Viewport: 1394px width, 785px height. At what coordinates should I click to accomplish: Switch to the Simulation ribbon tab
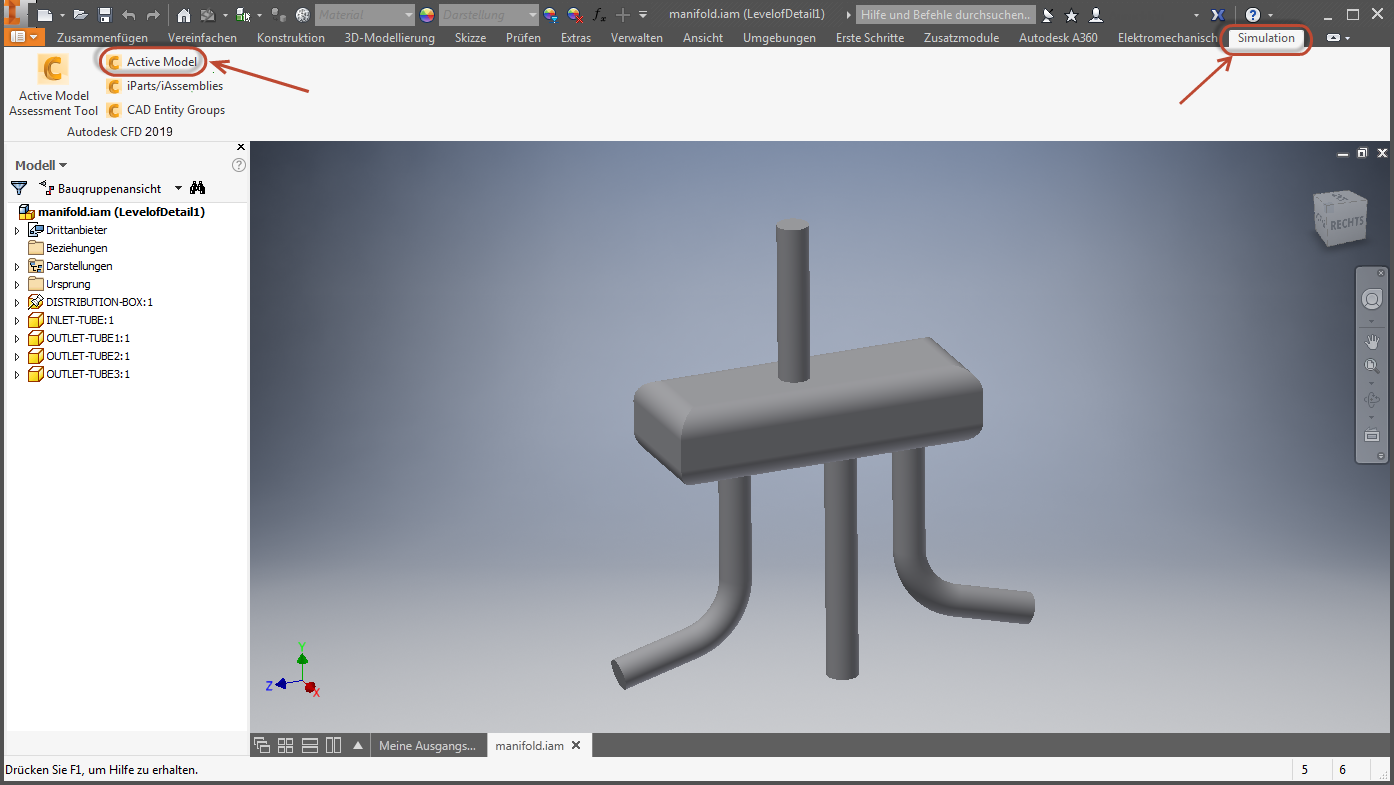coord(1265,38)
